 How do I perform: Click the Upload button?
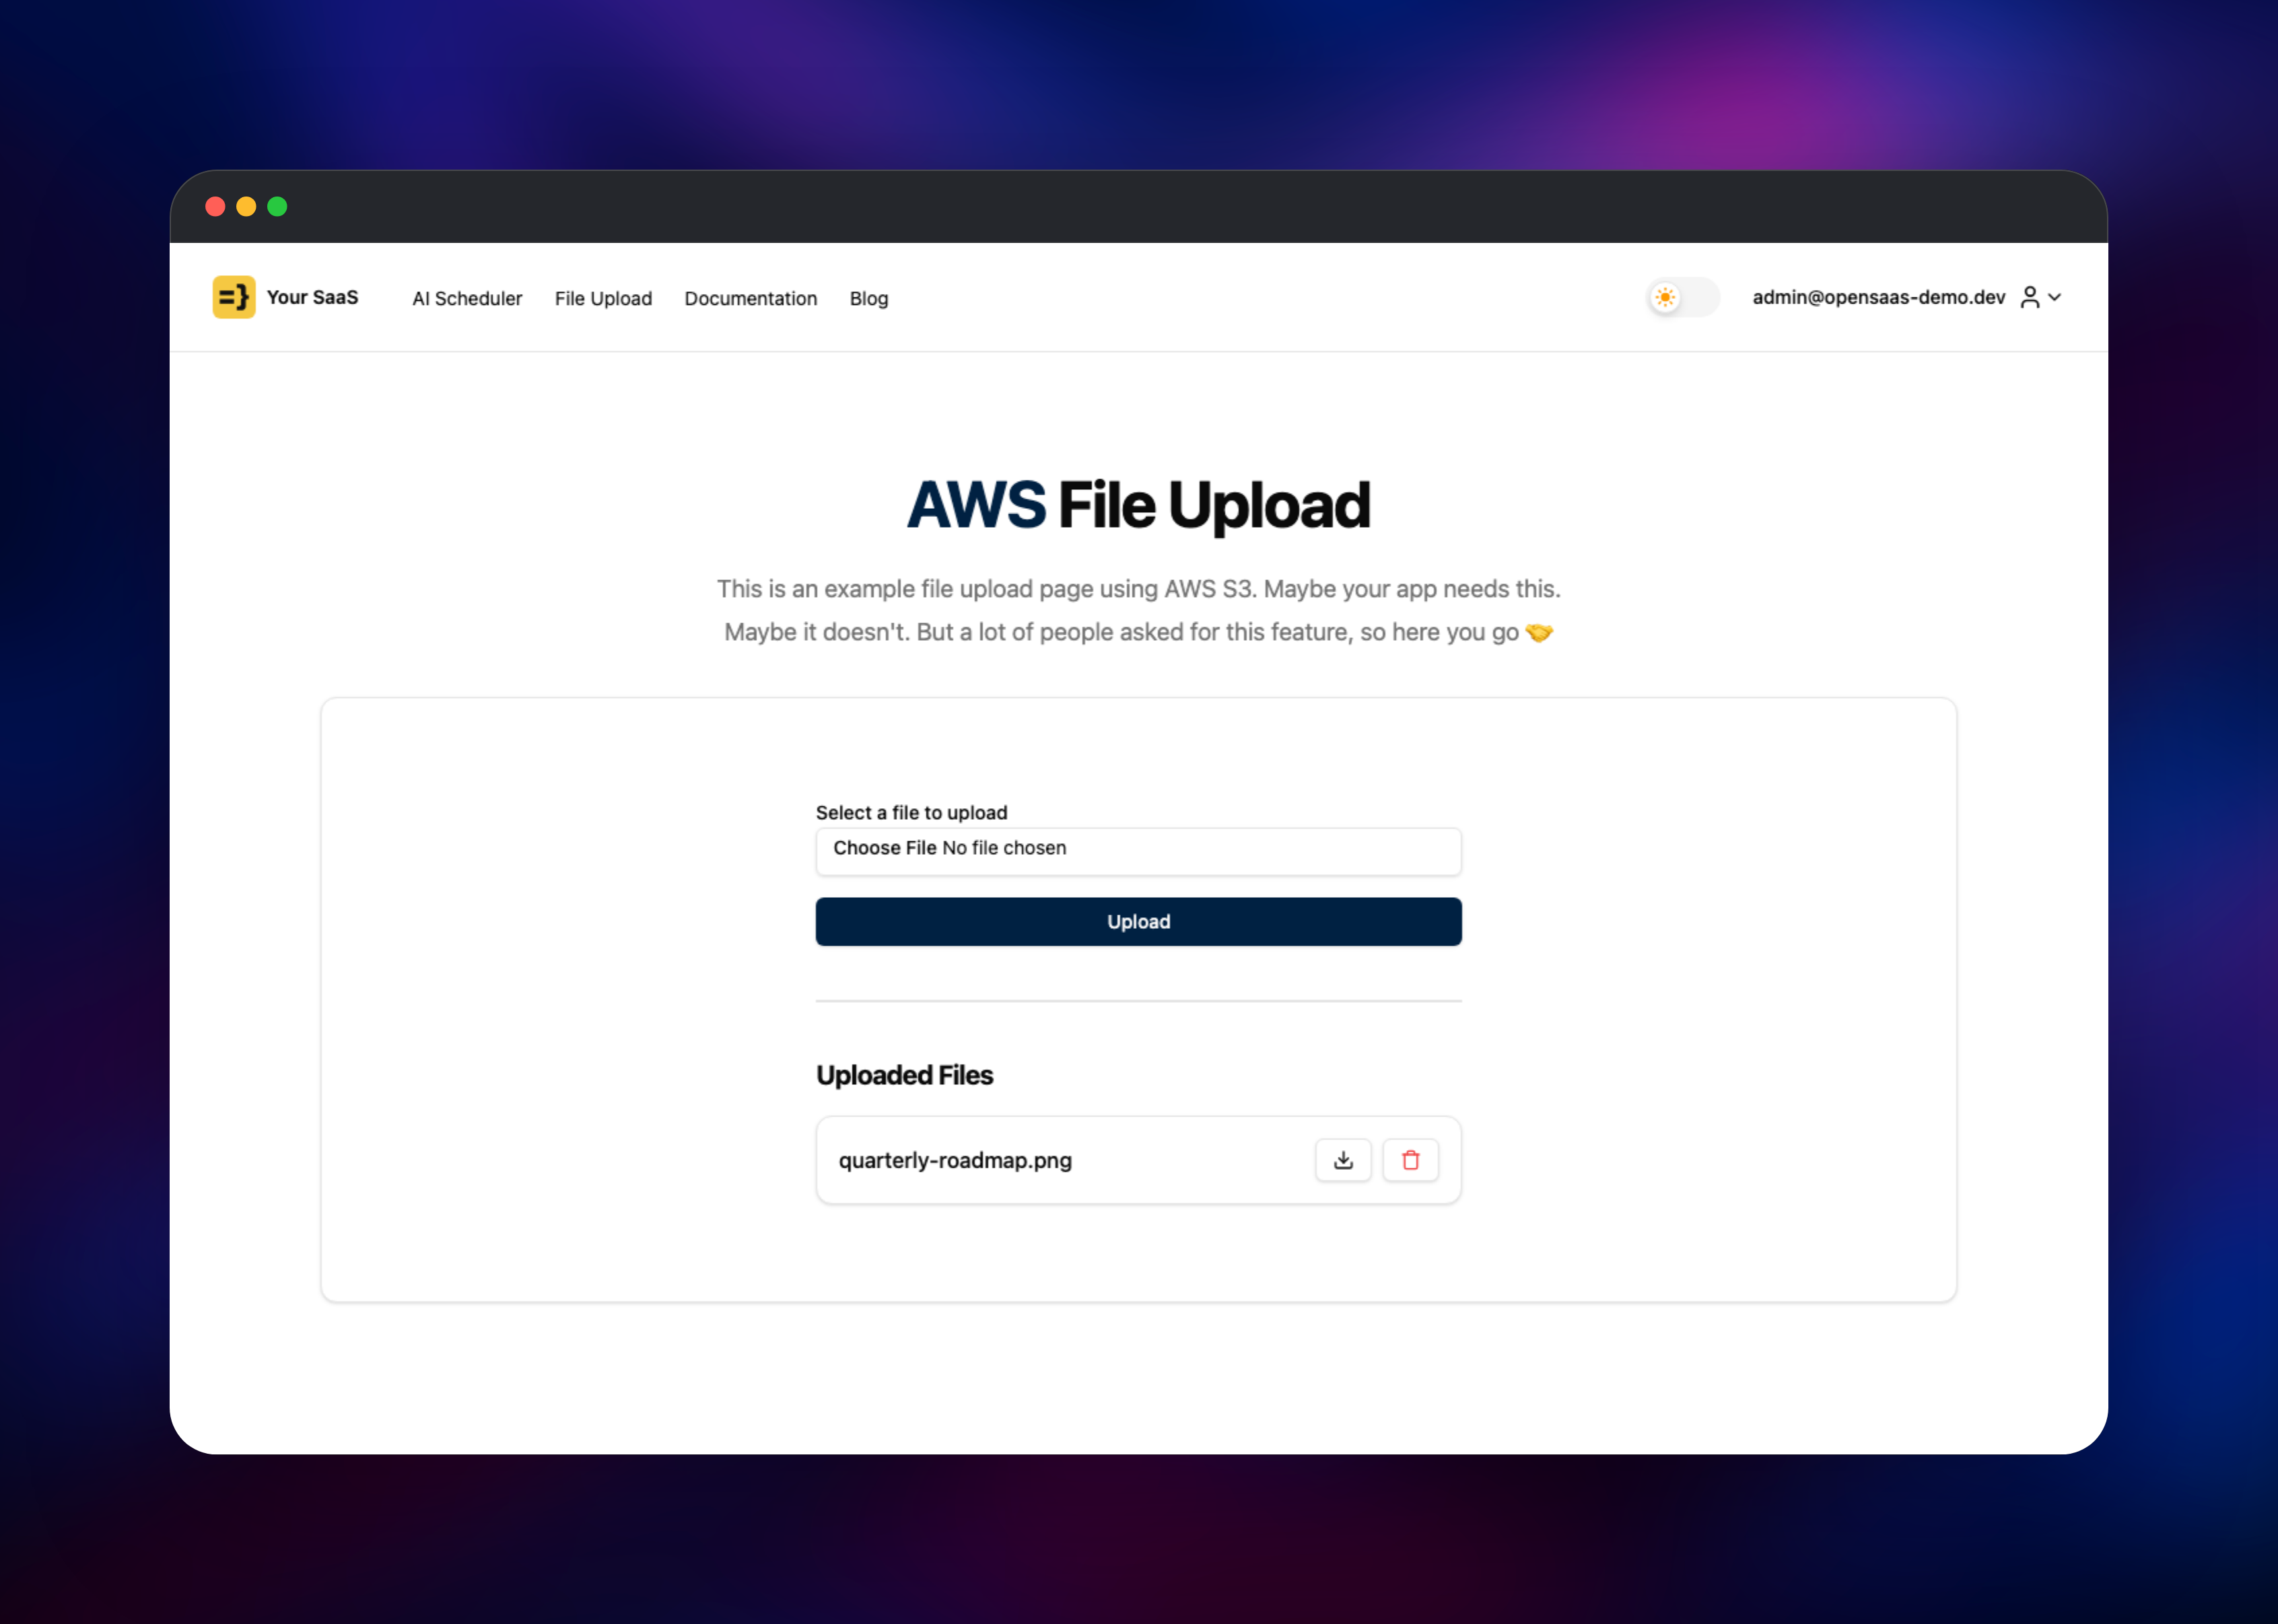click(x=1138, y=921)
